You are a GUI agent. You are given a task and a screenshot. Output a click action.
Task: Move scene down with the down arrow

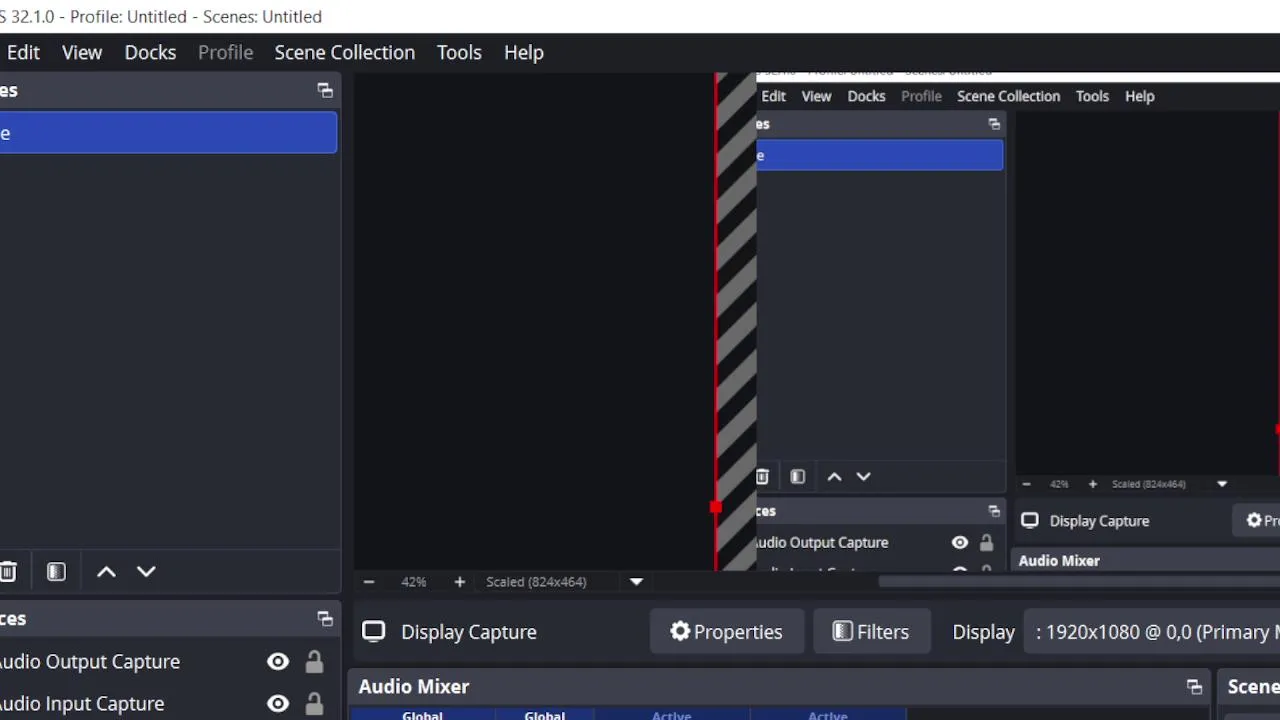(146, 572)
